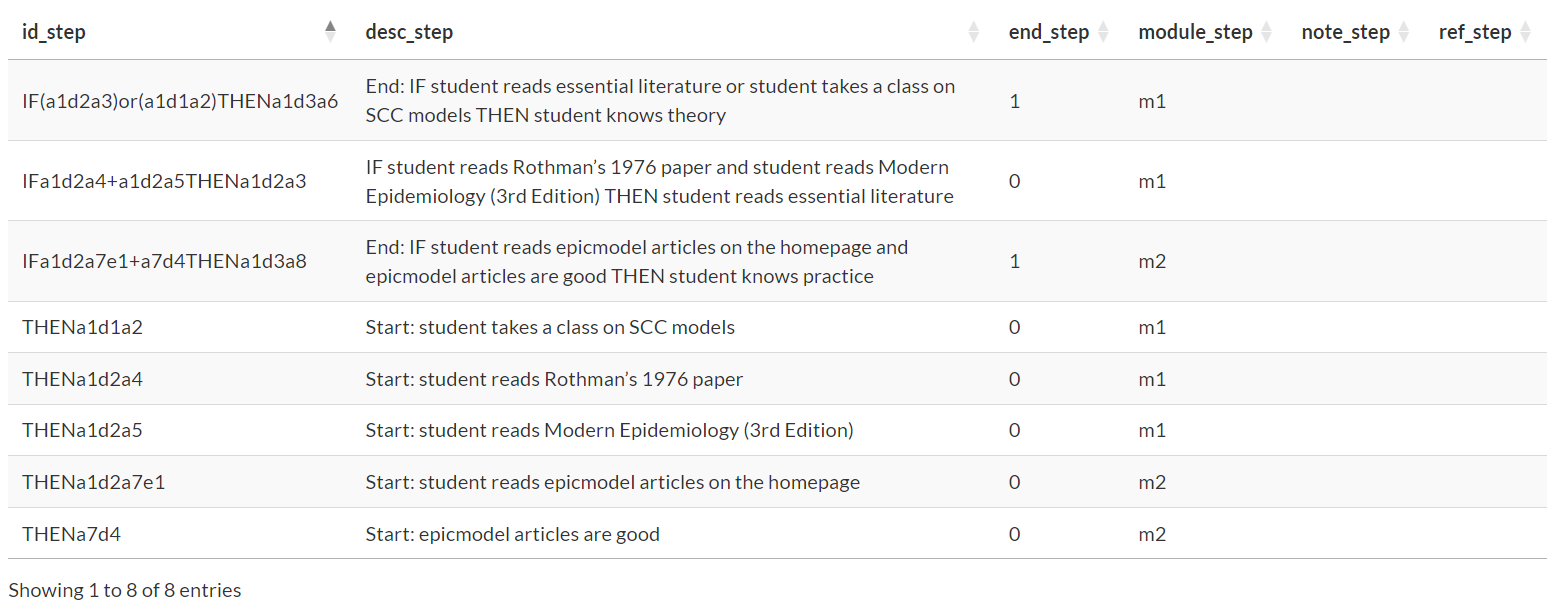This screenshot has width=1555, height=609.
Task: Select "Start: student takes a class on SCC models"
Action: click(550, 327)
